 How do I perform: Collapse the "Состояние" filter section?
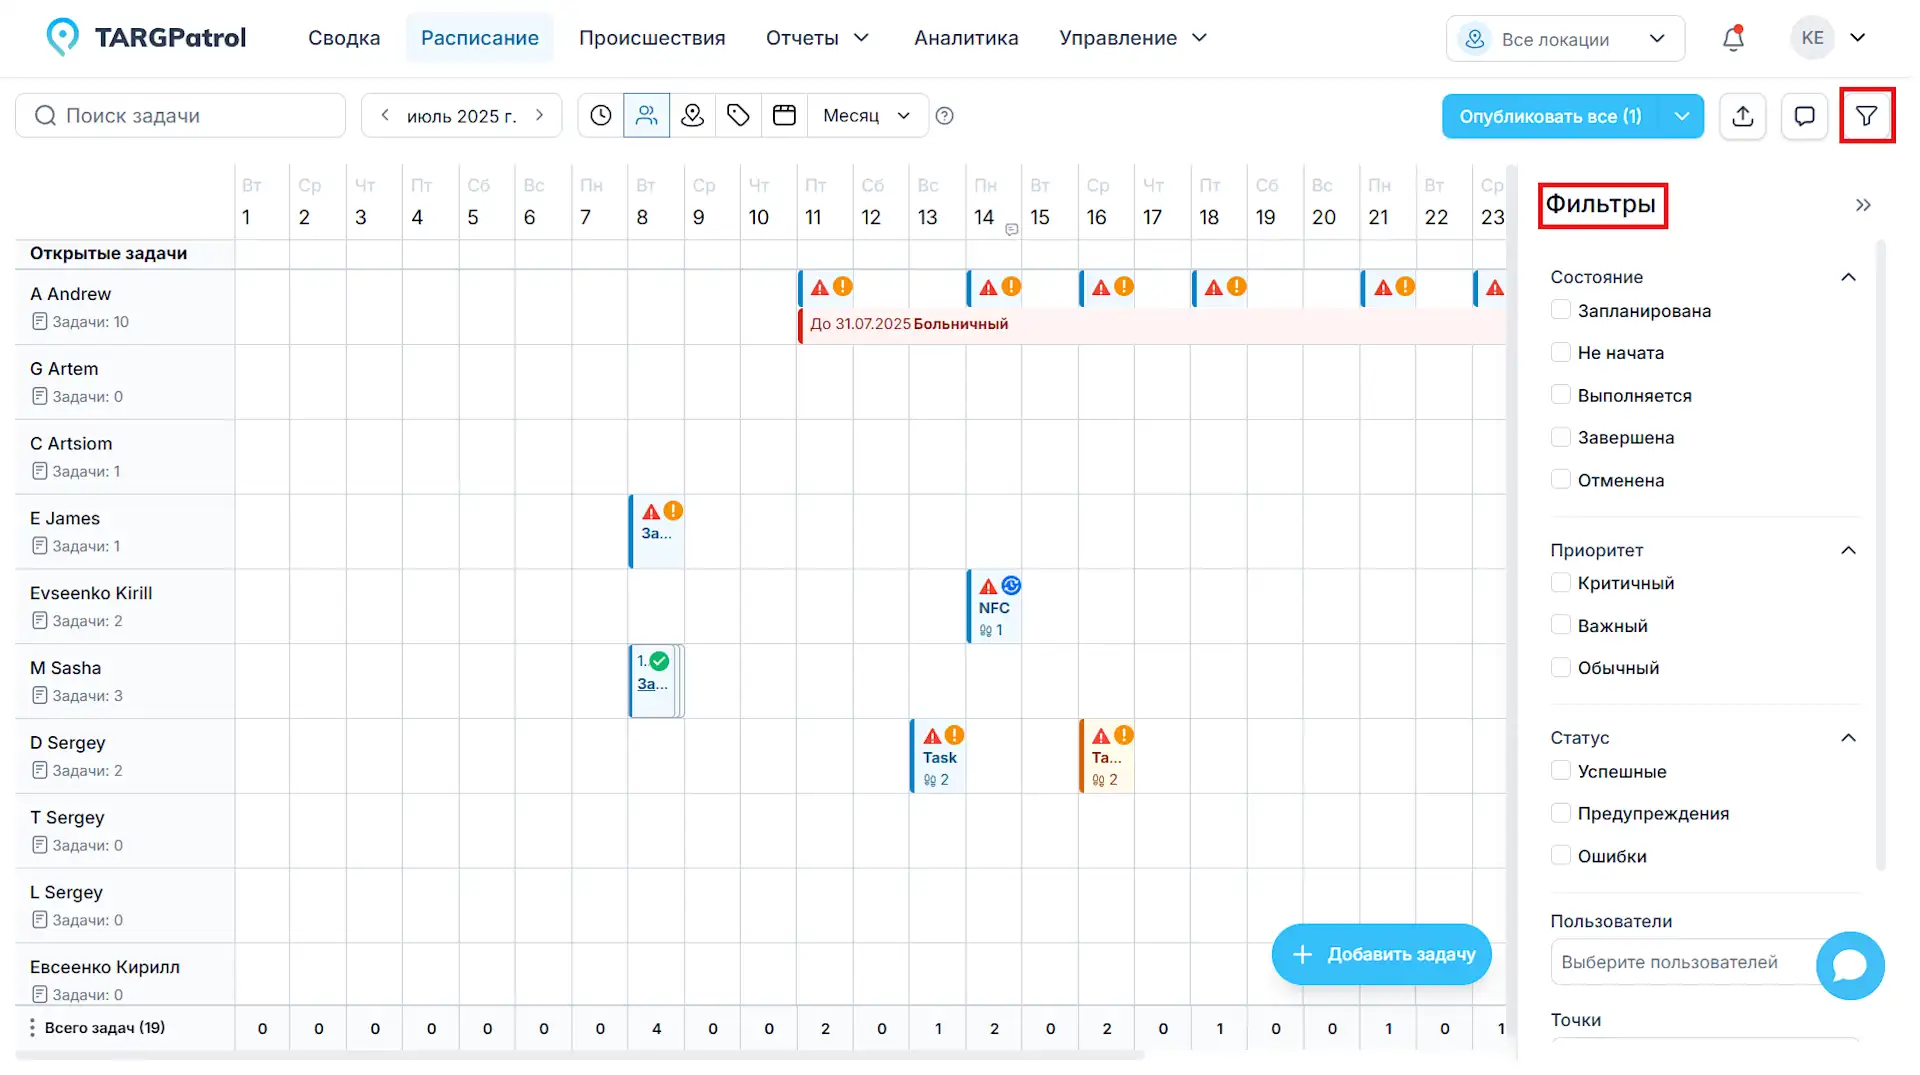[x=1849, y=277]
